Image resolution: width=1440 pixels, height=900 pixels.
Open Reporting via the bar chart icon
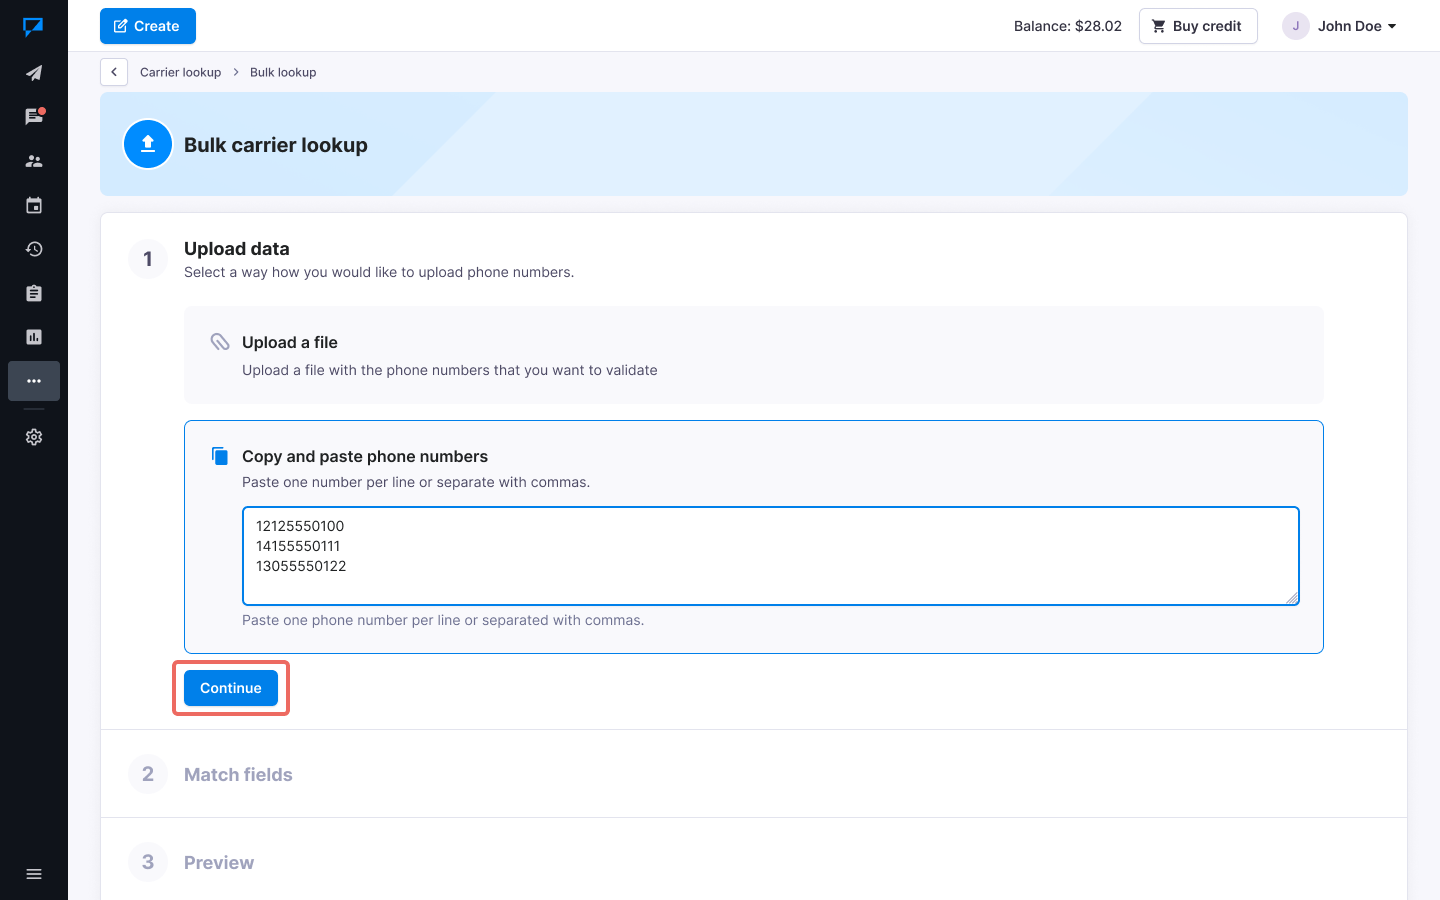click(x=34, y=337)
